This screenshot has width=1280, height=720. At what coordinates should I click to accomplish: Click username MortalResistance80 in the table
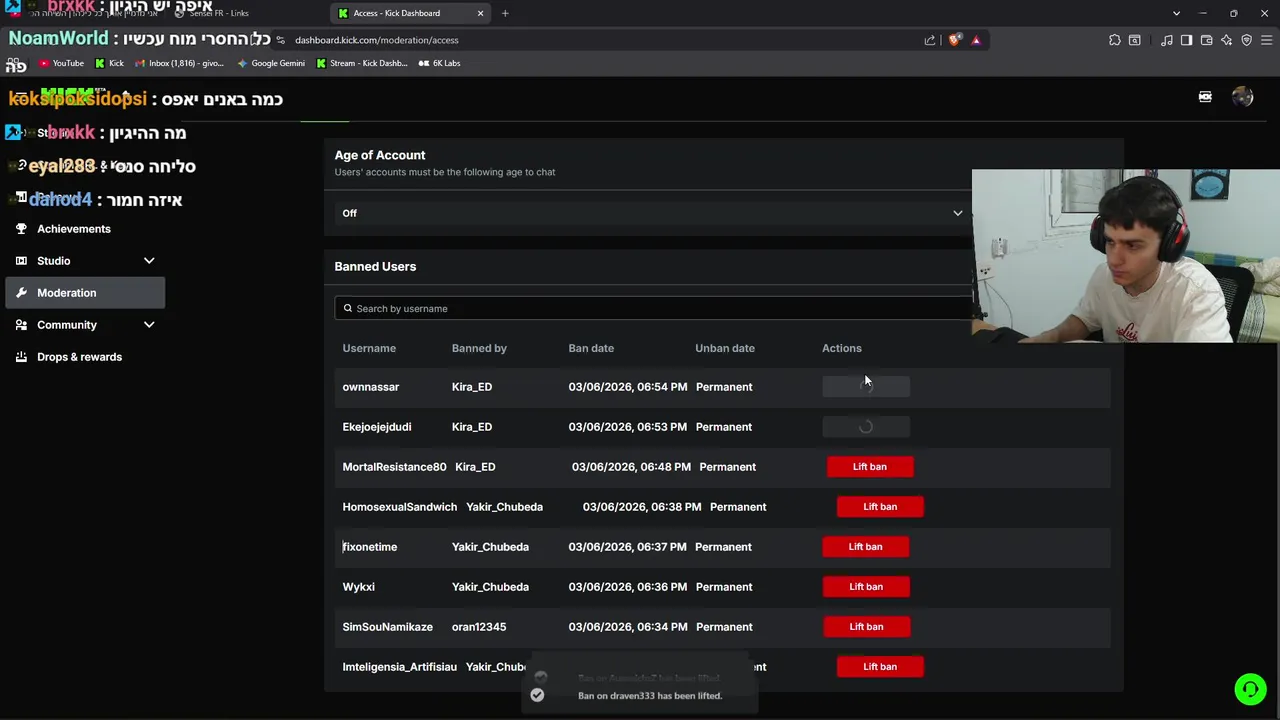[395, 467]
